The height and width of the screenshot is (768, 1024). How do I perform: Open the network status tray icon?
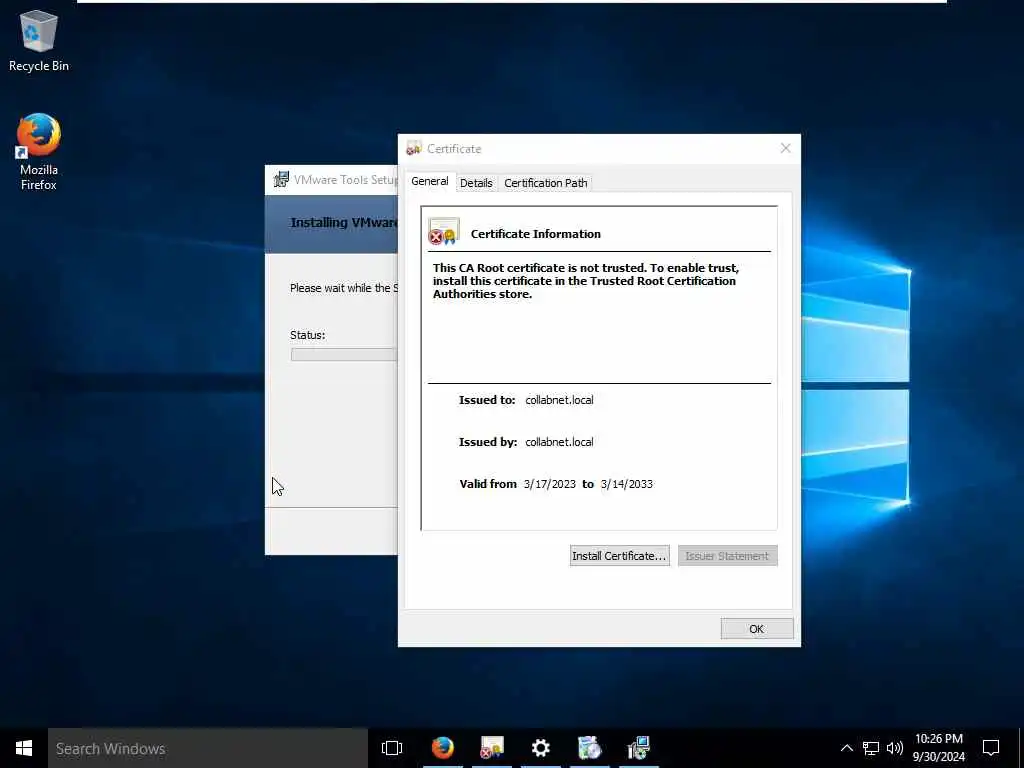coord(871,748)
